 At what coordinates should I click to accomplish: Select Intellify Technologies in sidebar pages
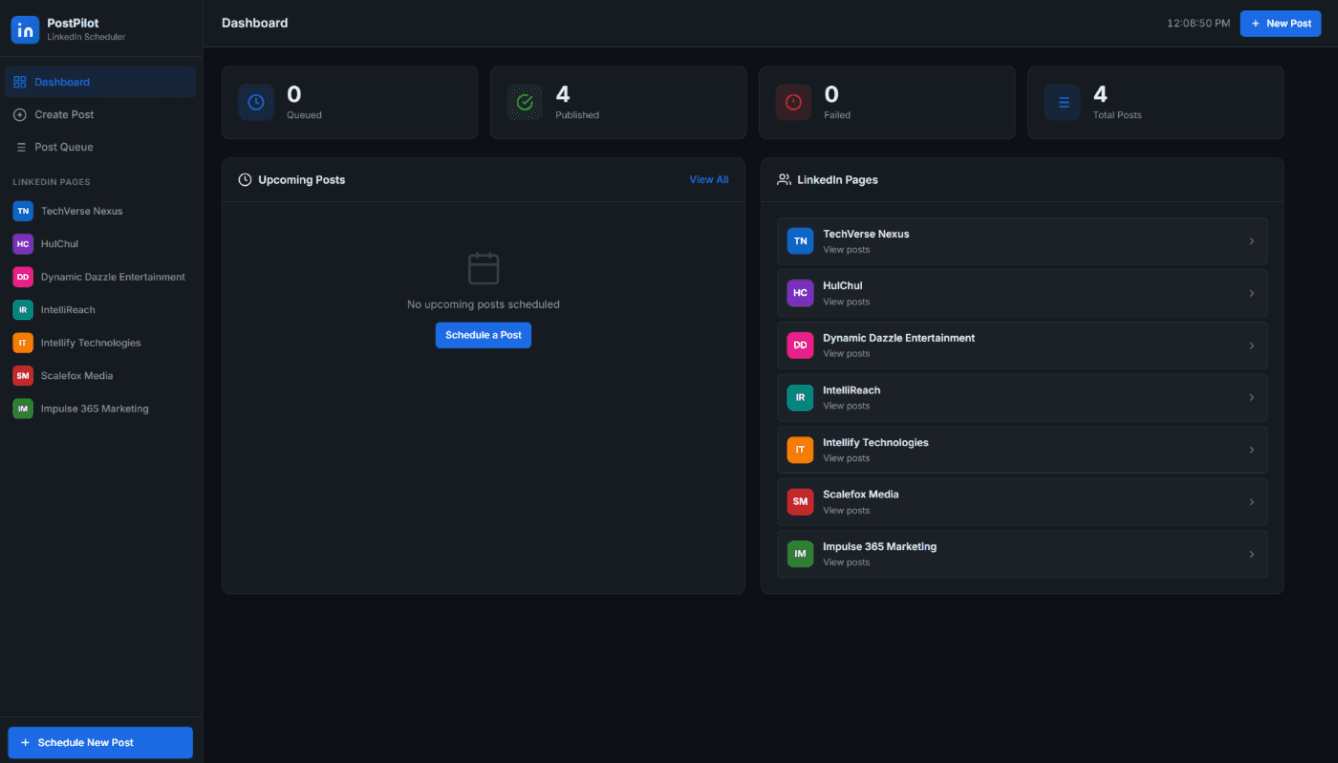click(100, 343)
